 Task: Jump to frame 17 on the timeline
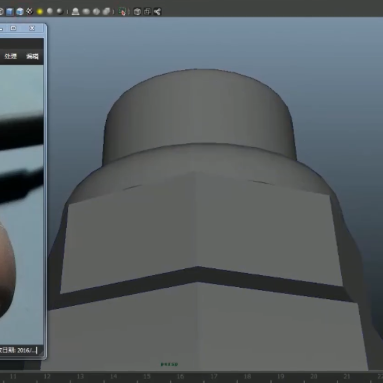(x=214, y=376)
